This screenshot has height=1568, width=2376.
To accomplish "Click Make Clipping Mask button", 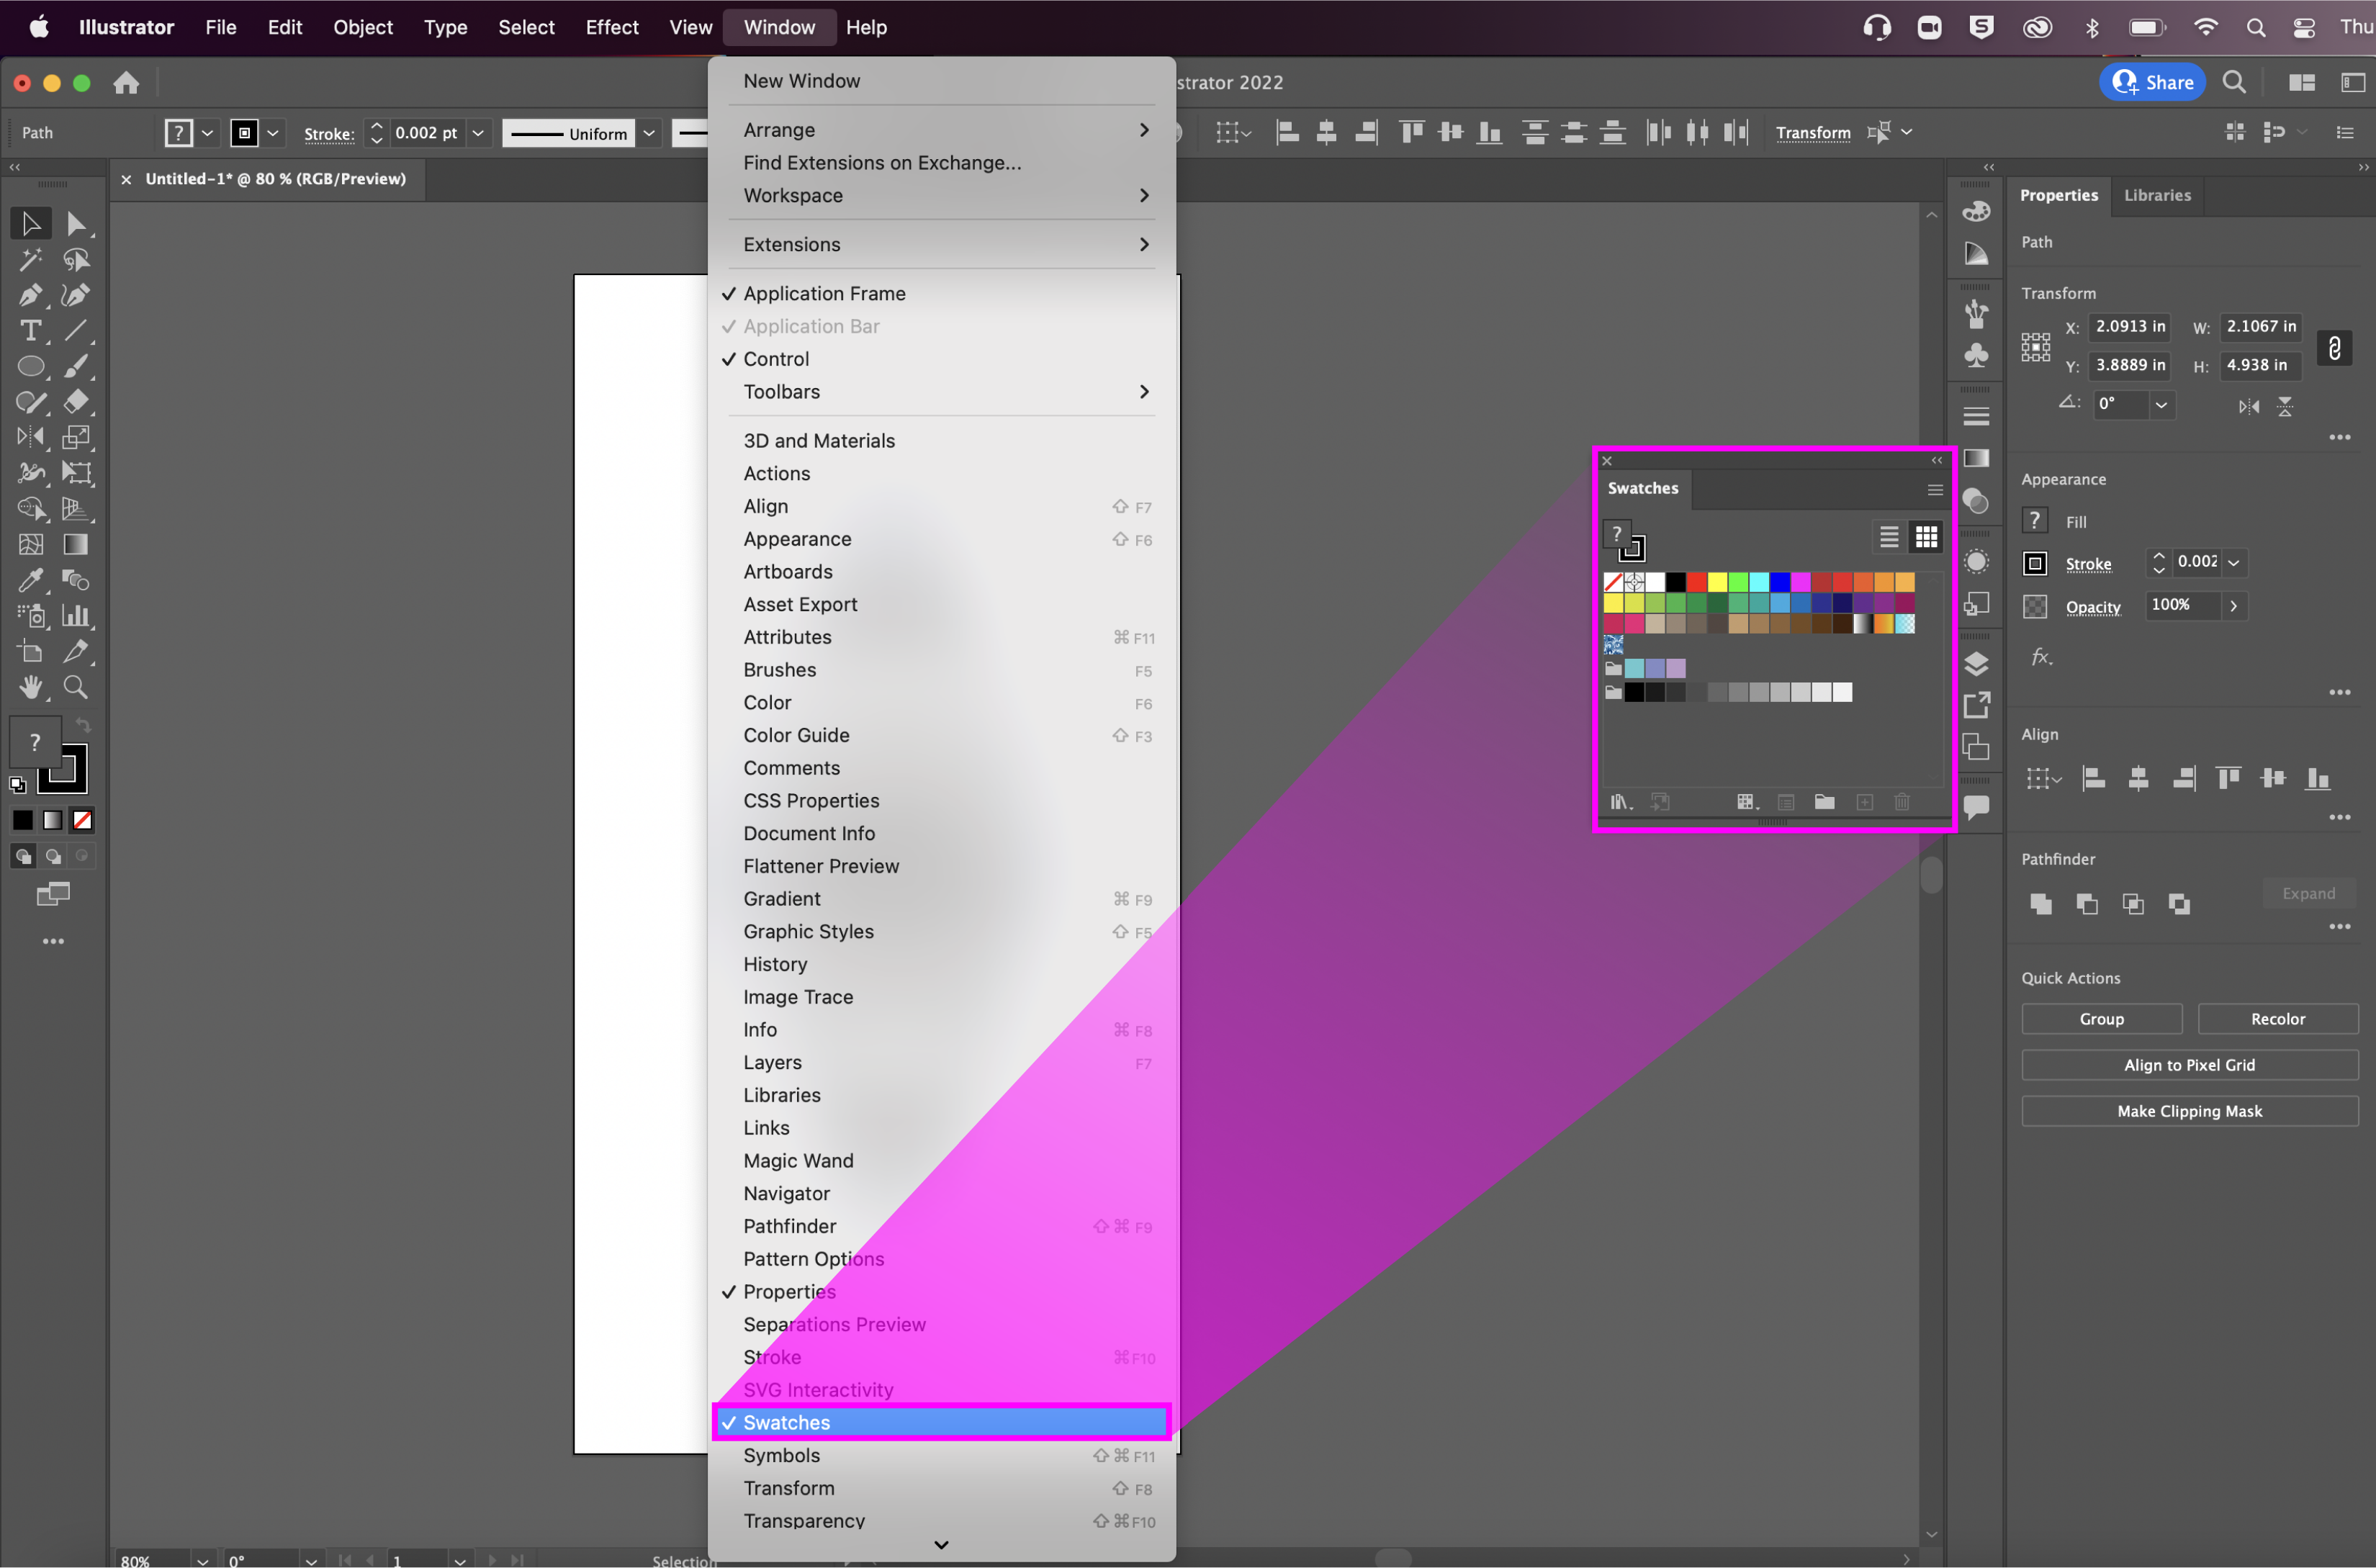I will (2188, 1111).
